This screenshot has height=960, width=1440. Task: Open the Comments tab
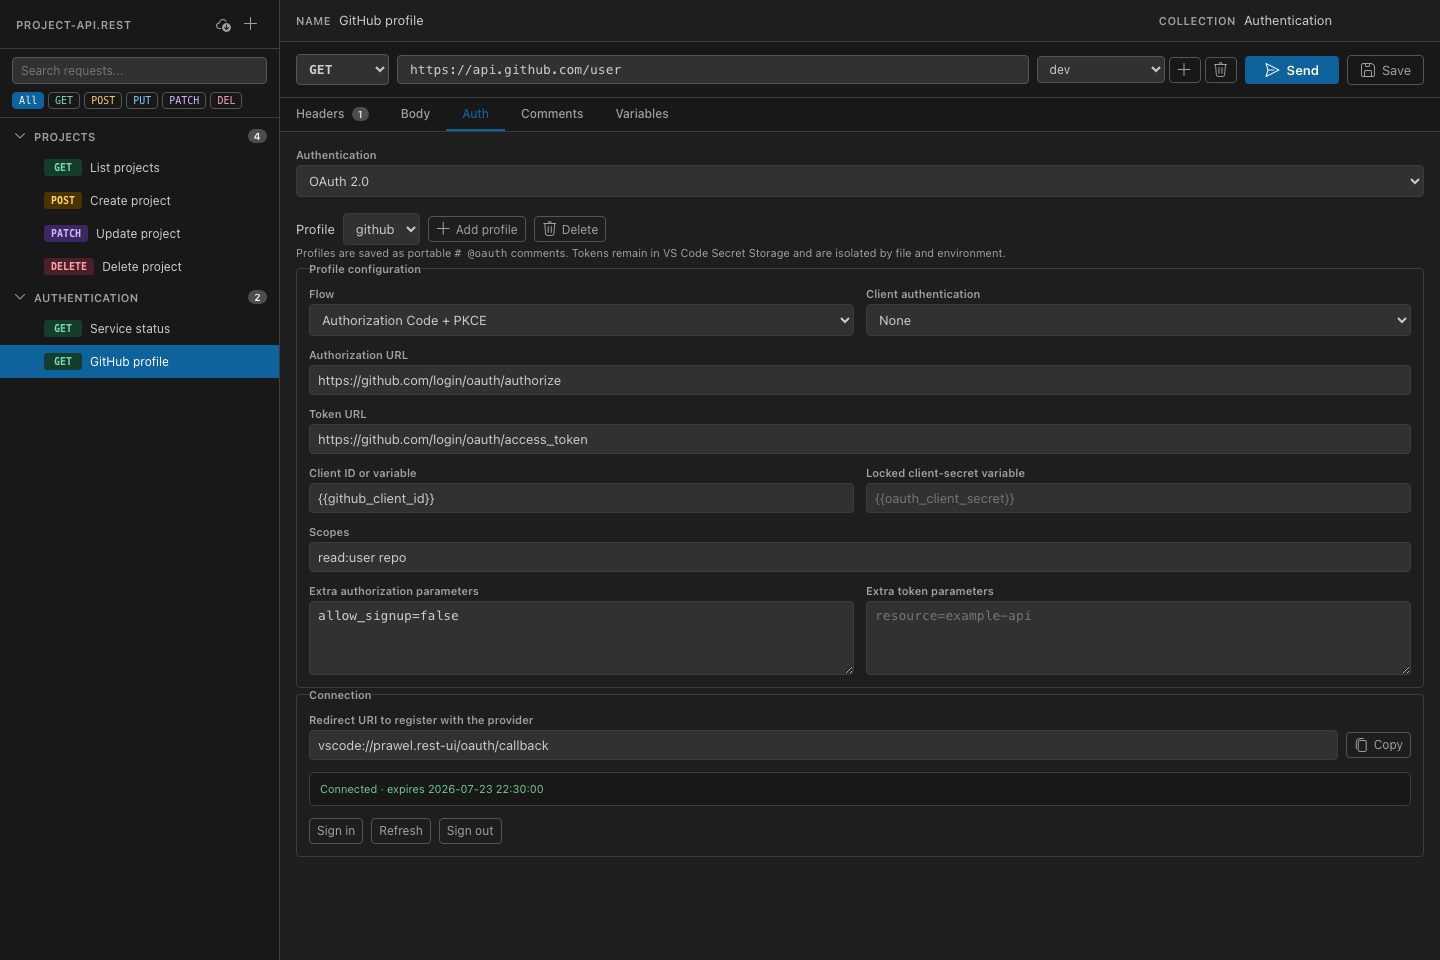pyautogui.click(x=552, y=114)
